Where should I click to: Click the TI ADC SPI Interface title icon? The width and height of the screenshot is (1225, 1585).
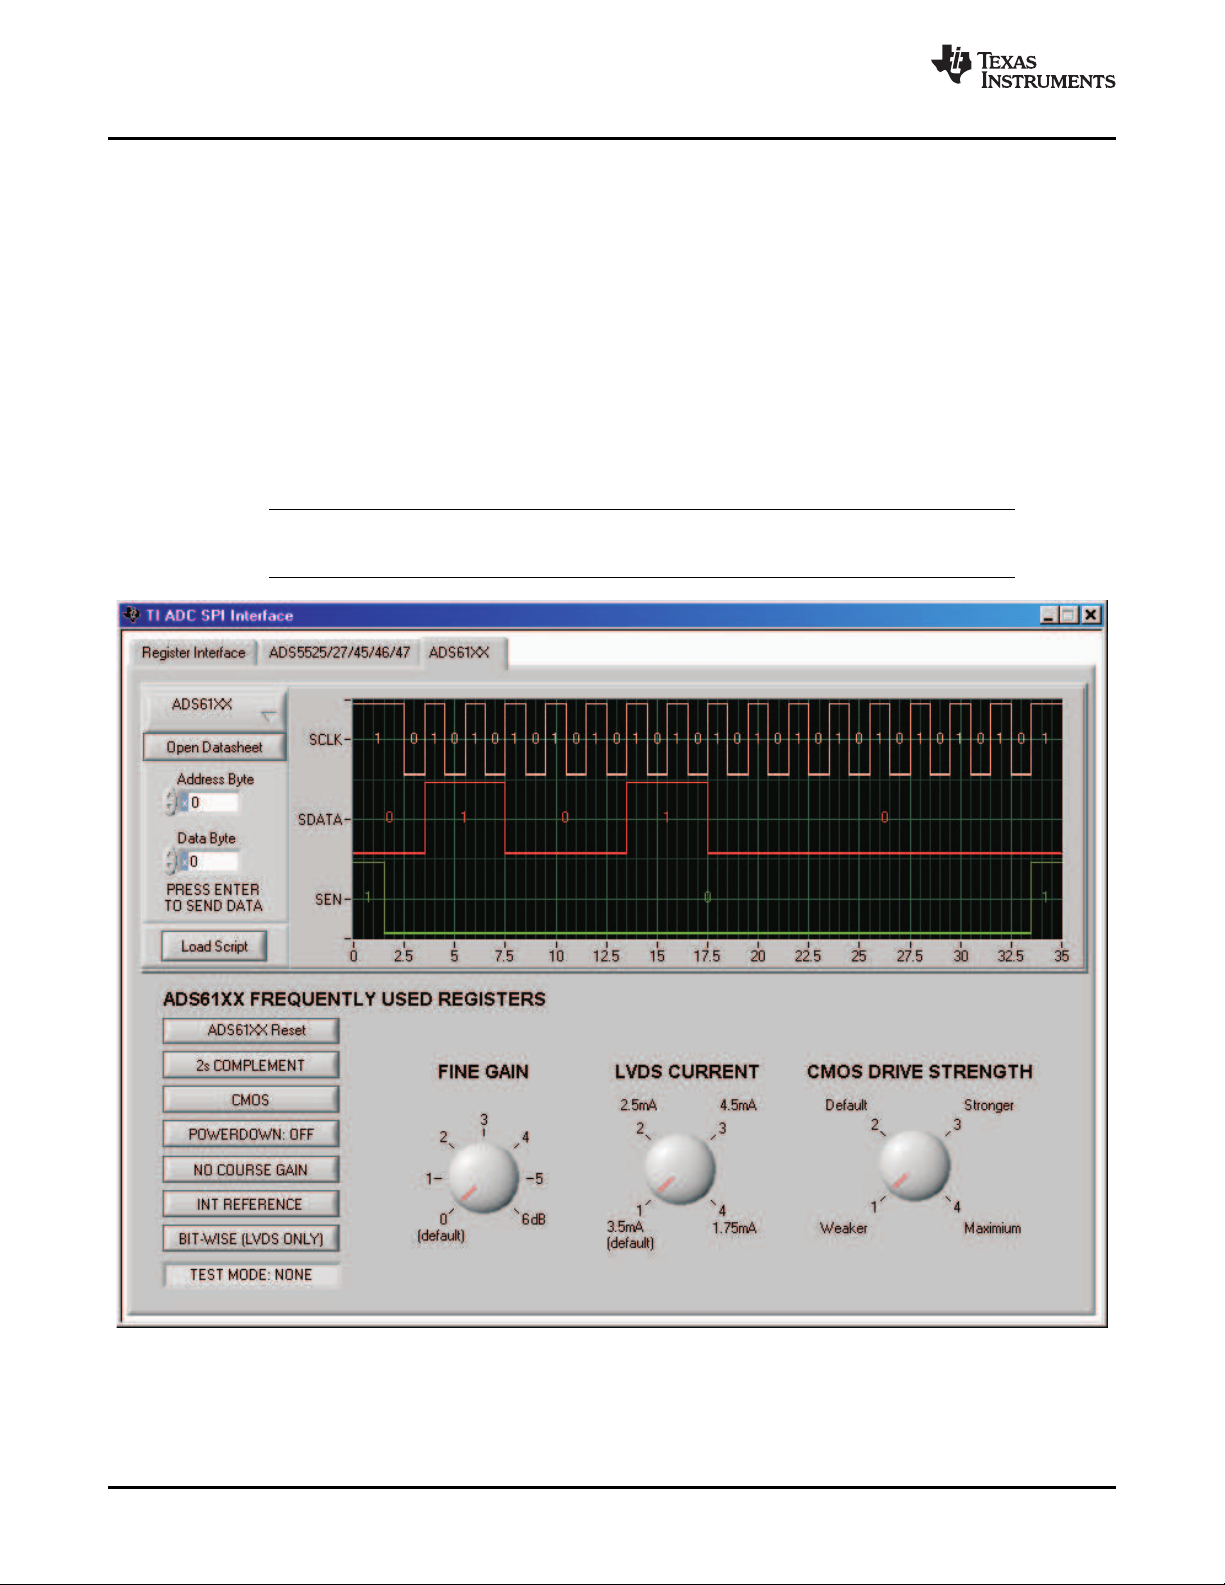[132, 615]
